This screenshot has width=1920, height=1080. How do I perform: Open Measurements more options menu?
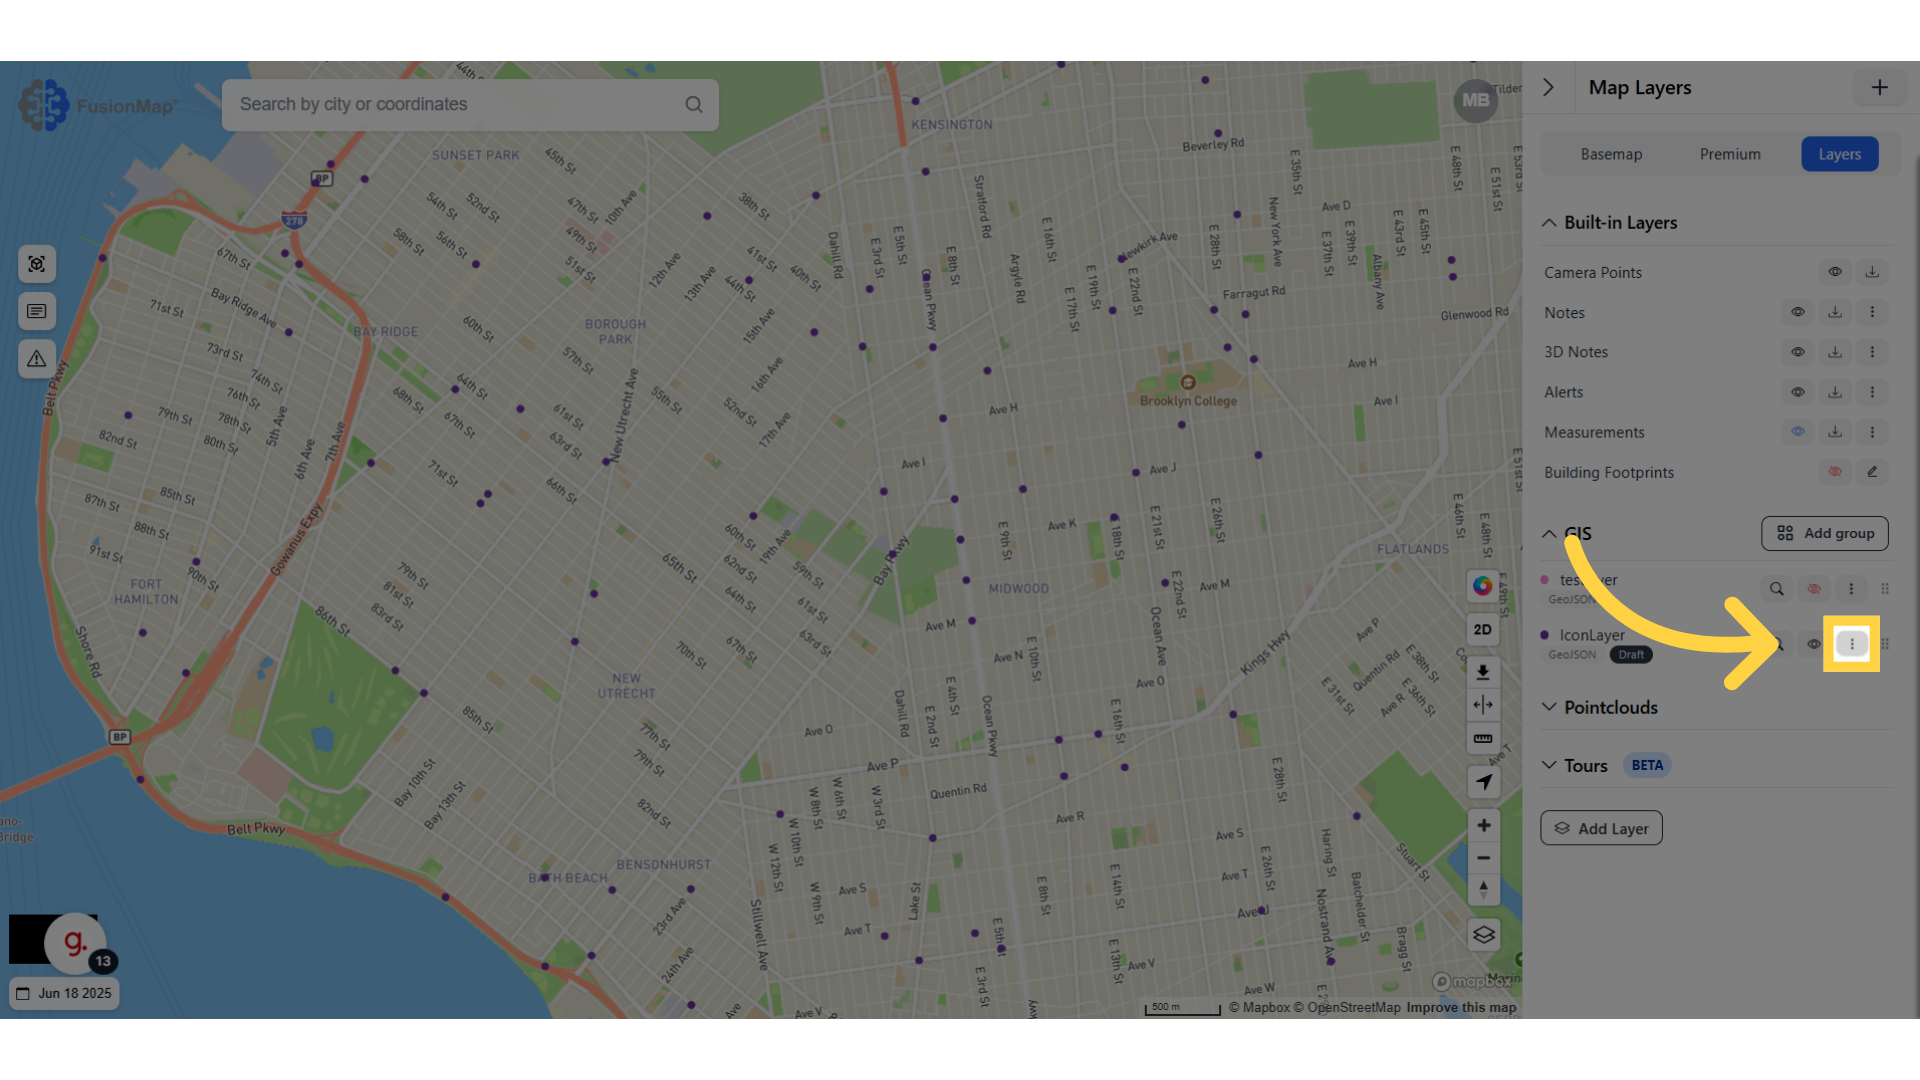pyautogui.click(x=1872, y=432)
